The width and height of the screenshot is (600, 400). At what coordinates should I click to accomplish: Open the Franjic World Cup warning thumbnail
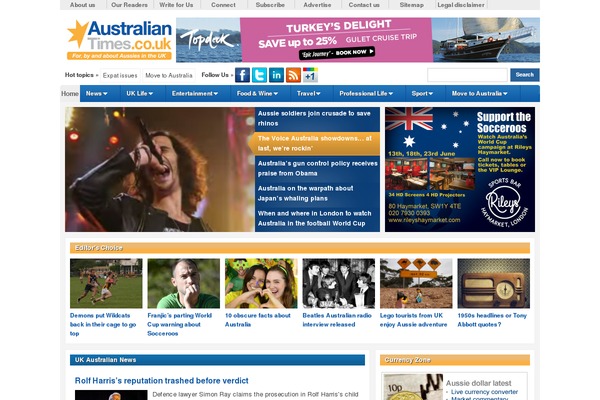coord(184,283)
